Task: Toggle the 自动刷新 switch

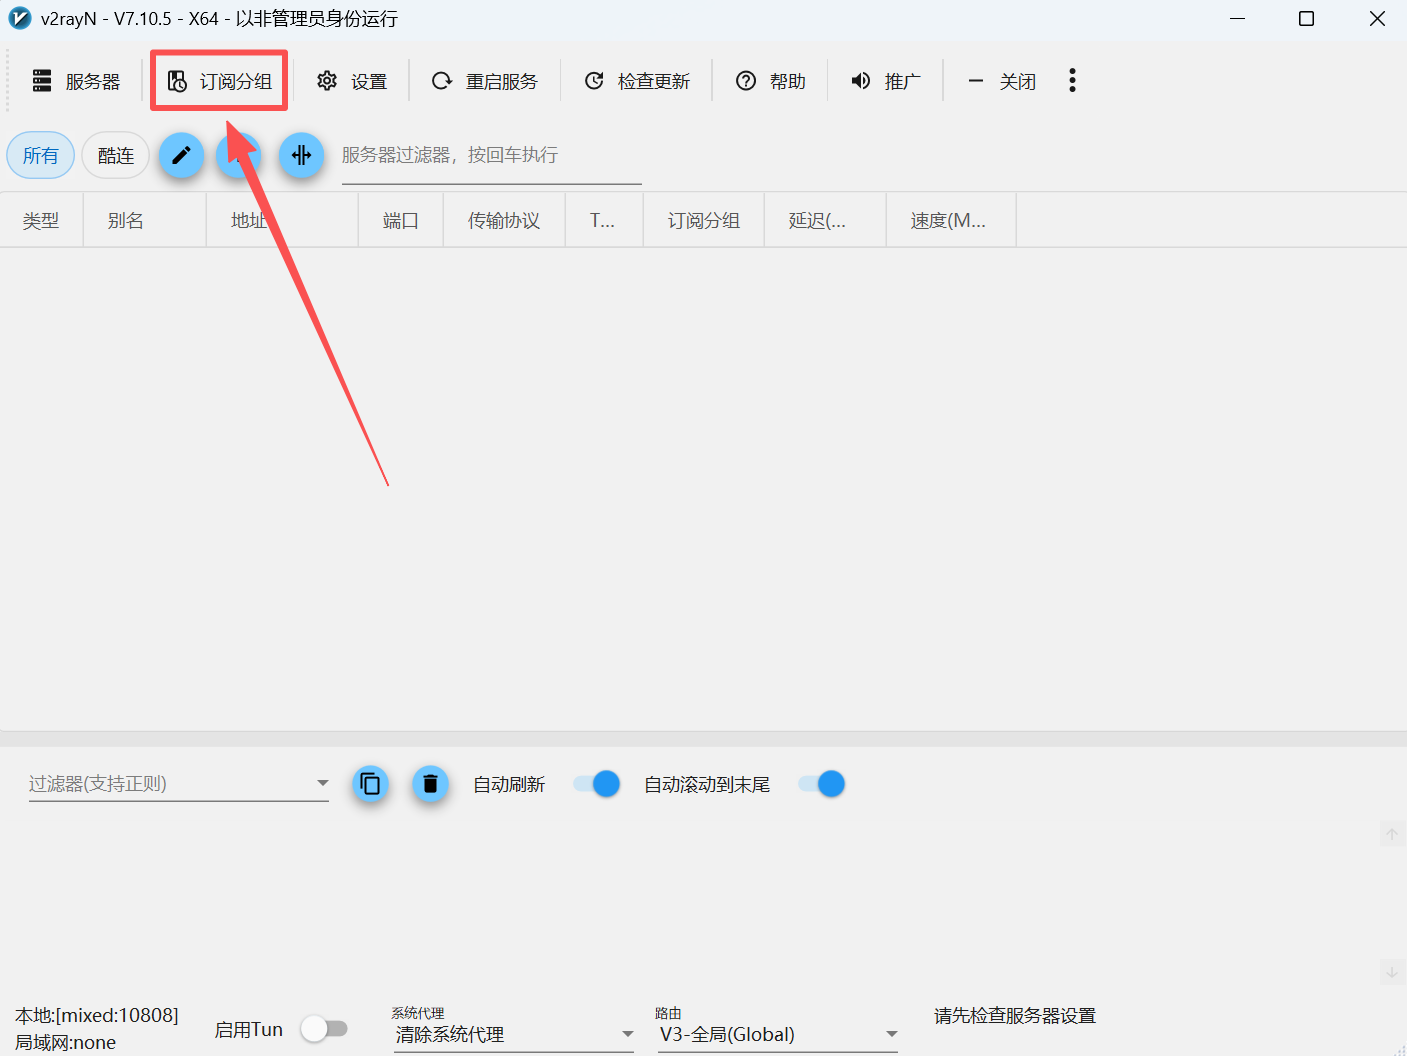Action: [597, 784]
